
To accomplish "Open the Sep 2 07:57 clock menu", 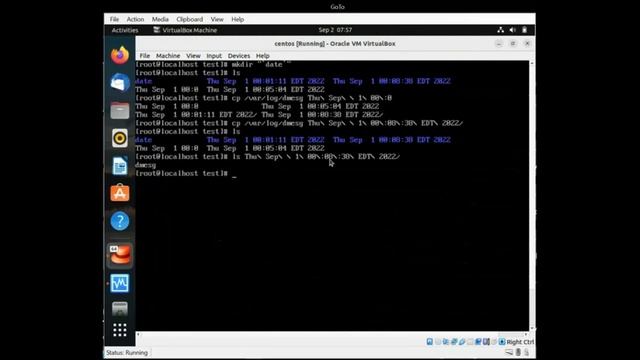I will (335, 30).
